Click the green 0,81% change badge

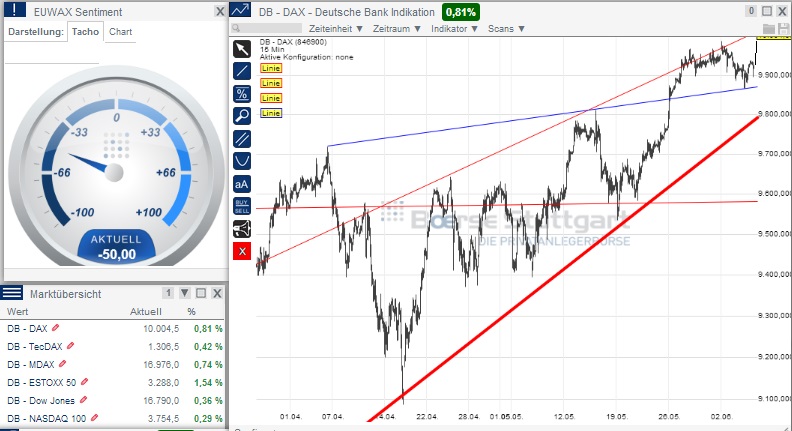(461, 12)
